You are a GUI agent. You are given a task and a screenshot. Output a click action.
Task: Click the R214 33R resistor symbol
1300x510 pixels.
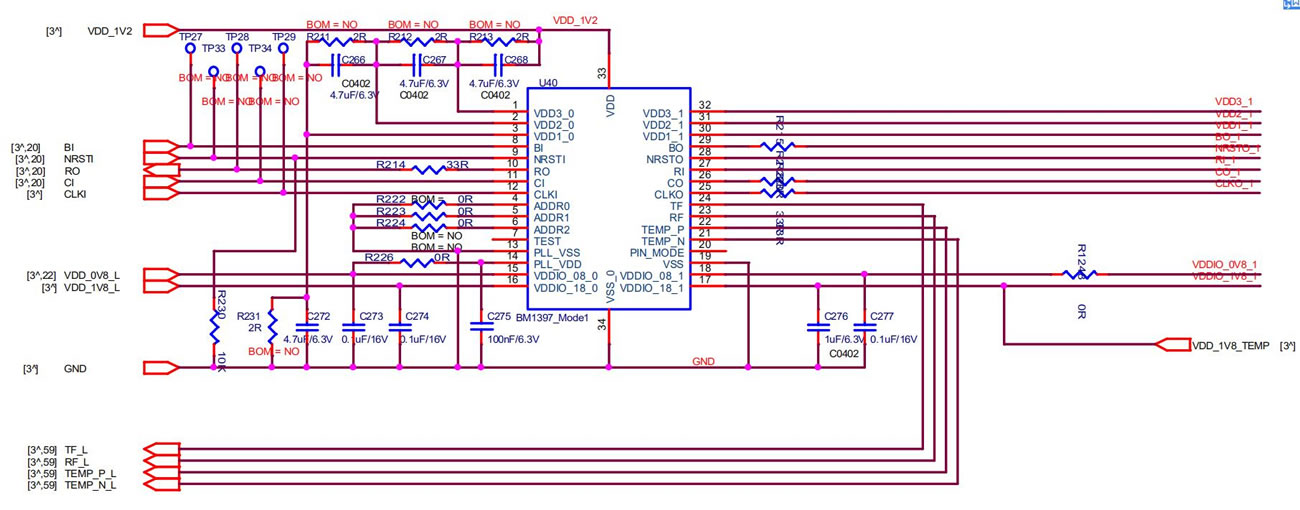click(427, 170)
